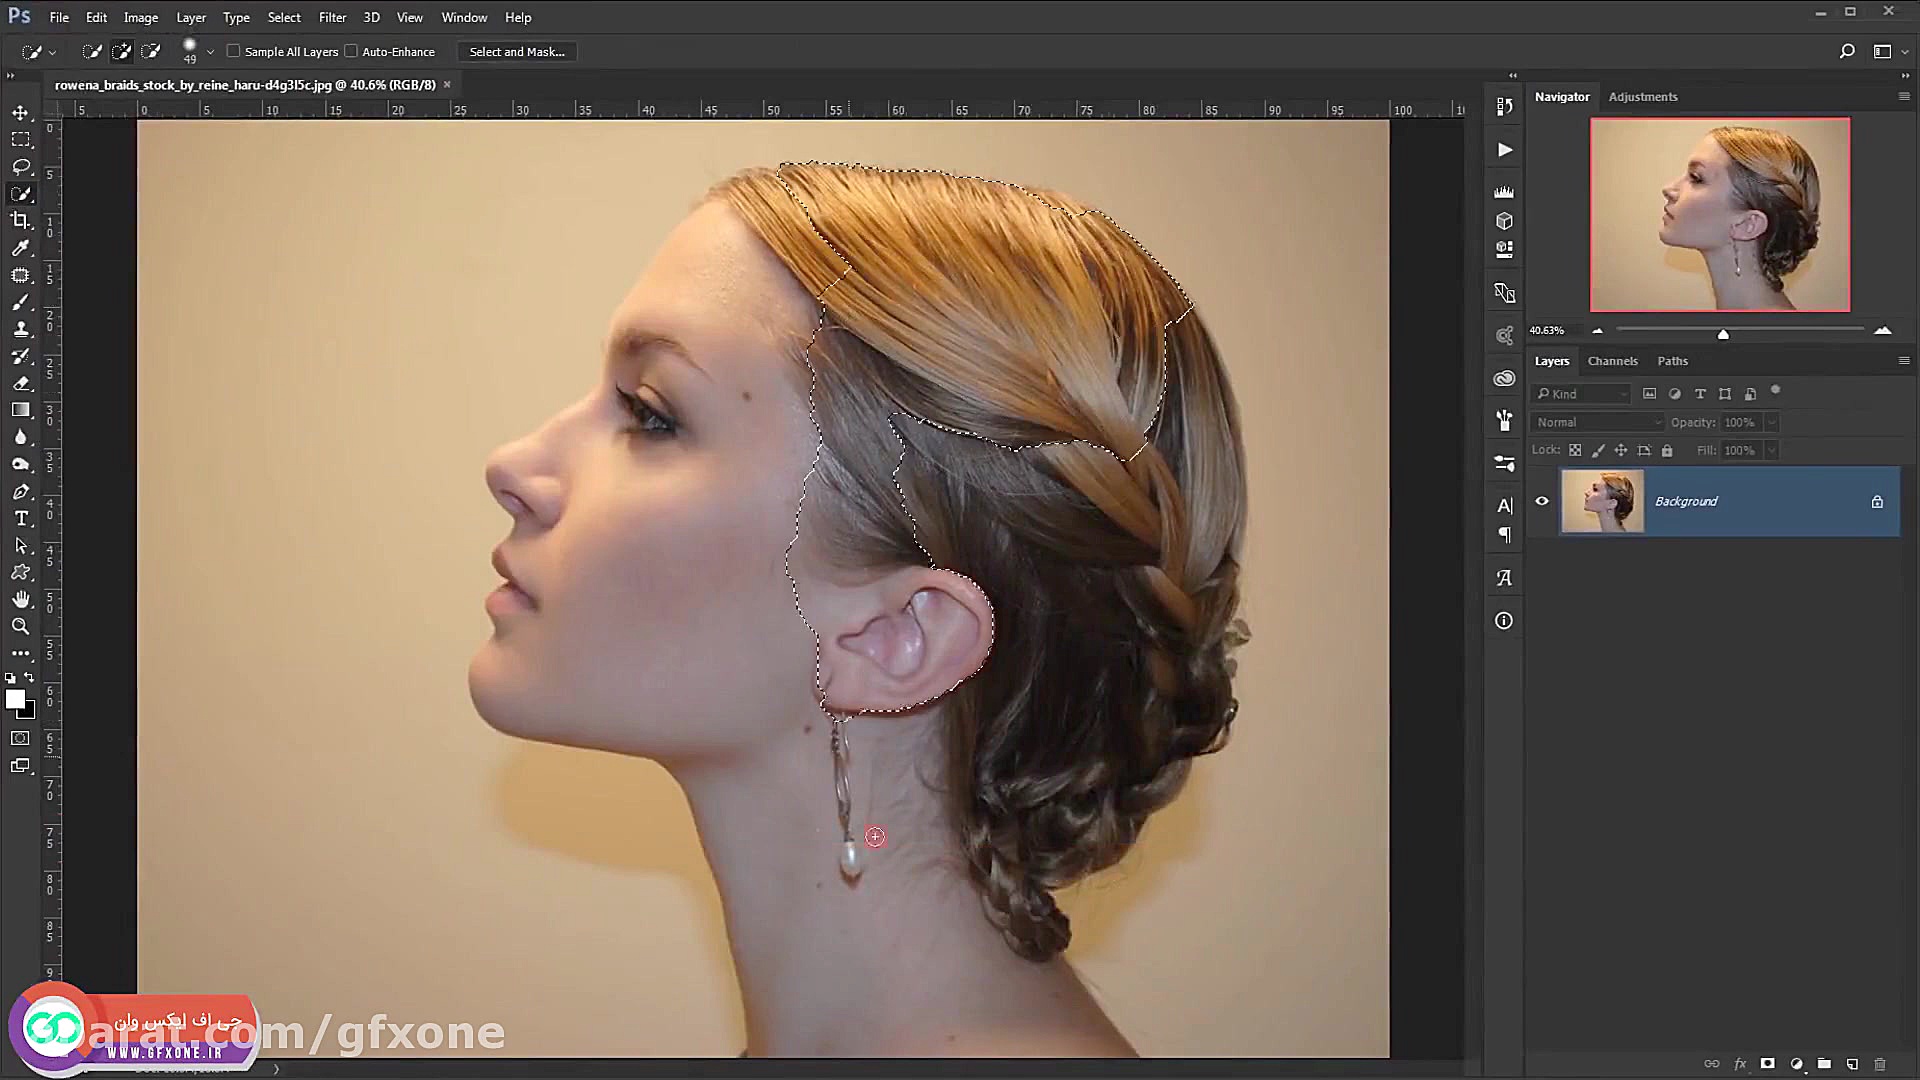Select the Type tool
Viewport: 1920px width, 1080px height.
(x=21, y=518)
